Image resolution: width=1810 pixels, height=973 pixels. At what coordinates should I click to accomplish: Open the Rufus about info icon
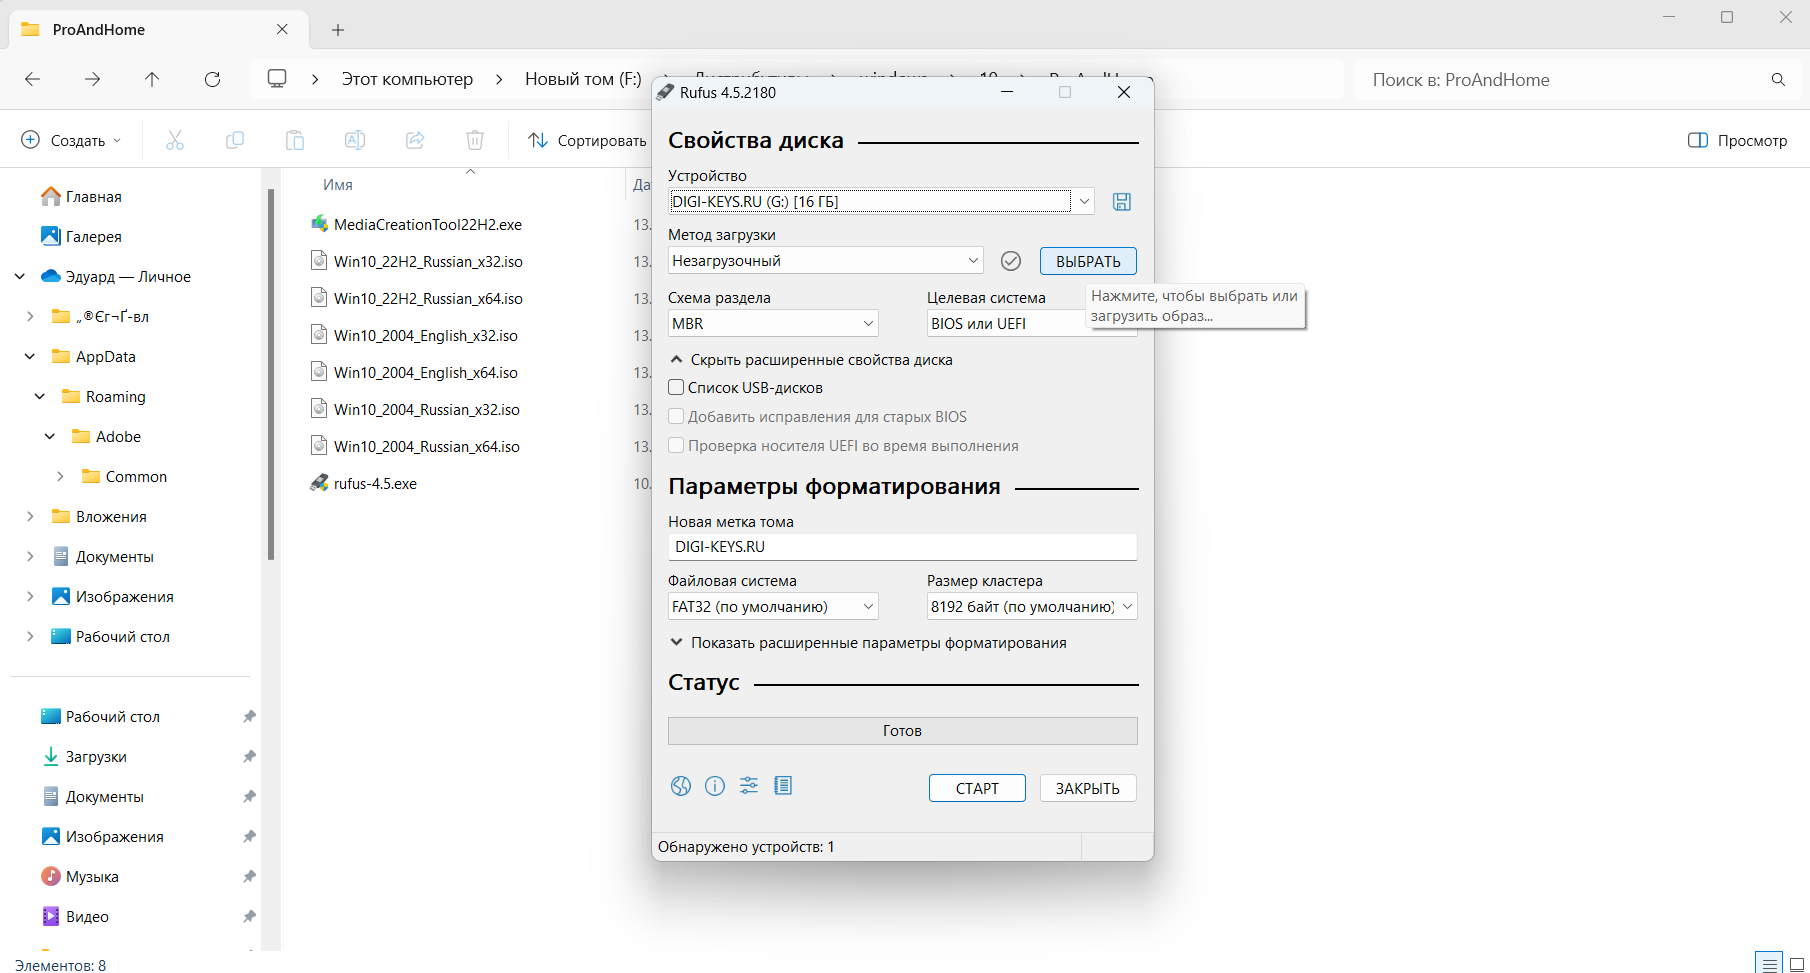(715, 786)
